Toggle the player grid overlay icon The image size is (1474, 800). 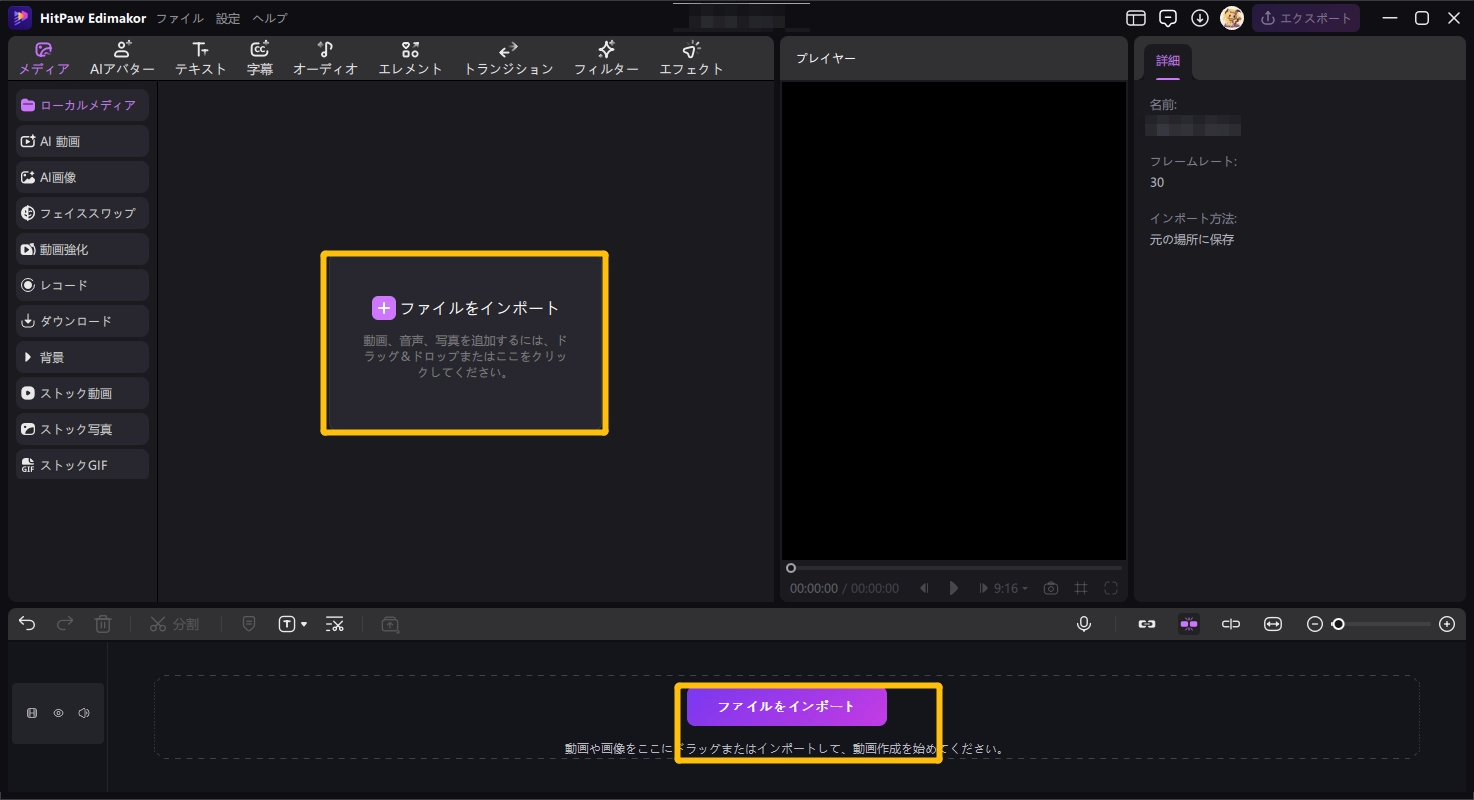[1081, 588]
